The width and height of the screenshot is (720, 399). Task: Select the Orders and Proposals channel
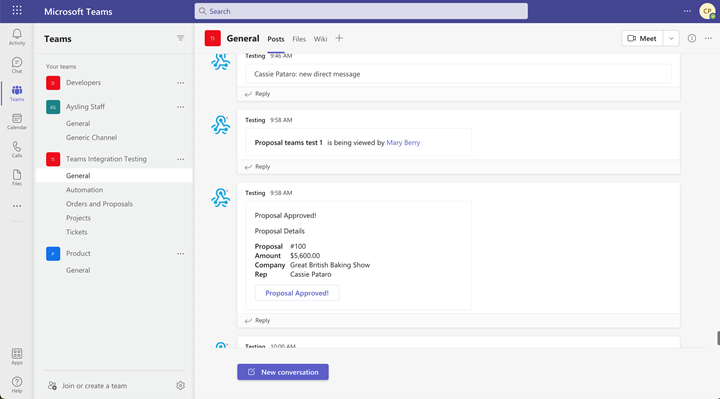99,204
